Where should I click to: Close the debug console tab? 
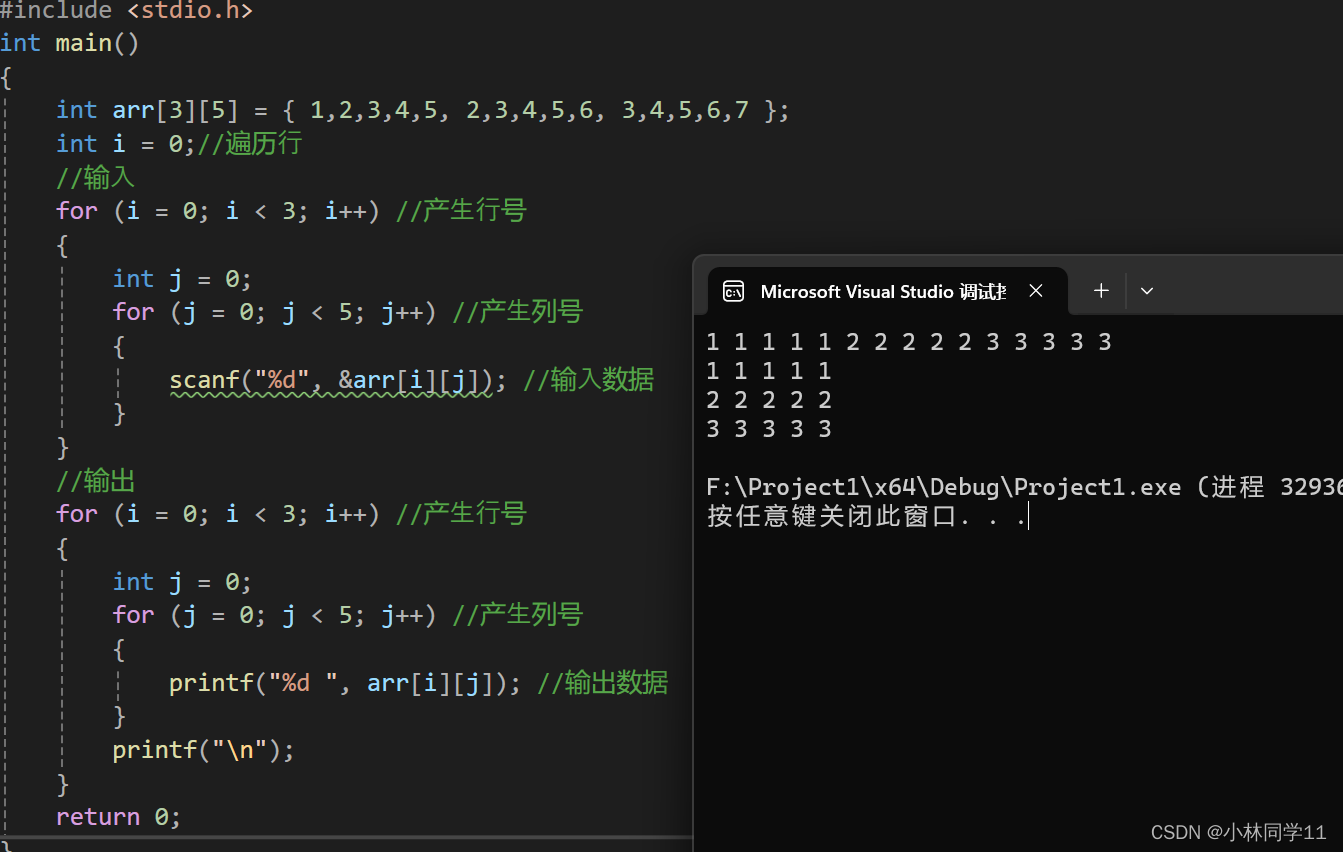[1036, 291]
